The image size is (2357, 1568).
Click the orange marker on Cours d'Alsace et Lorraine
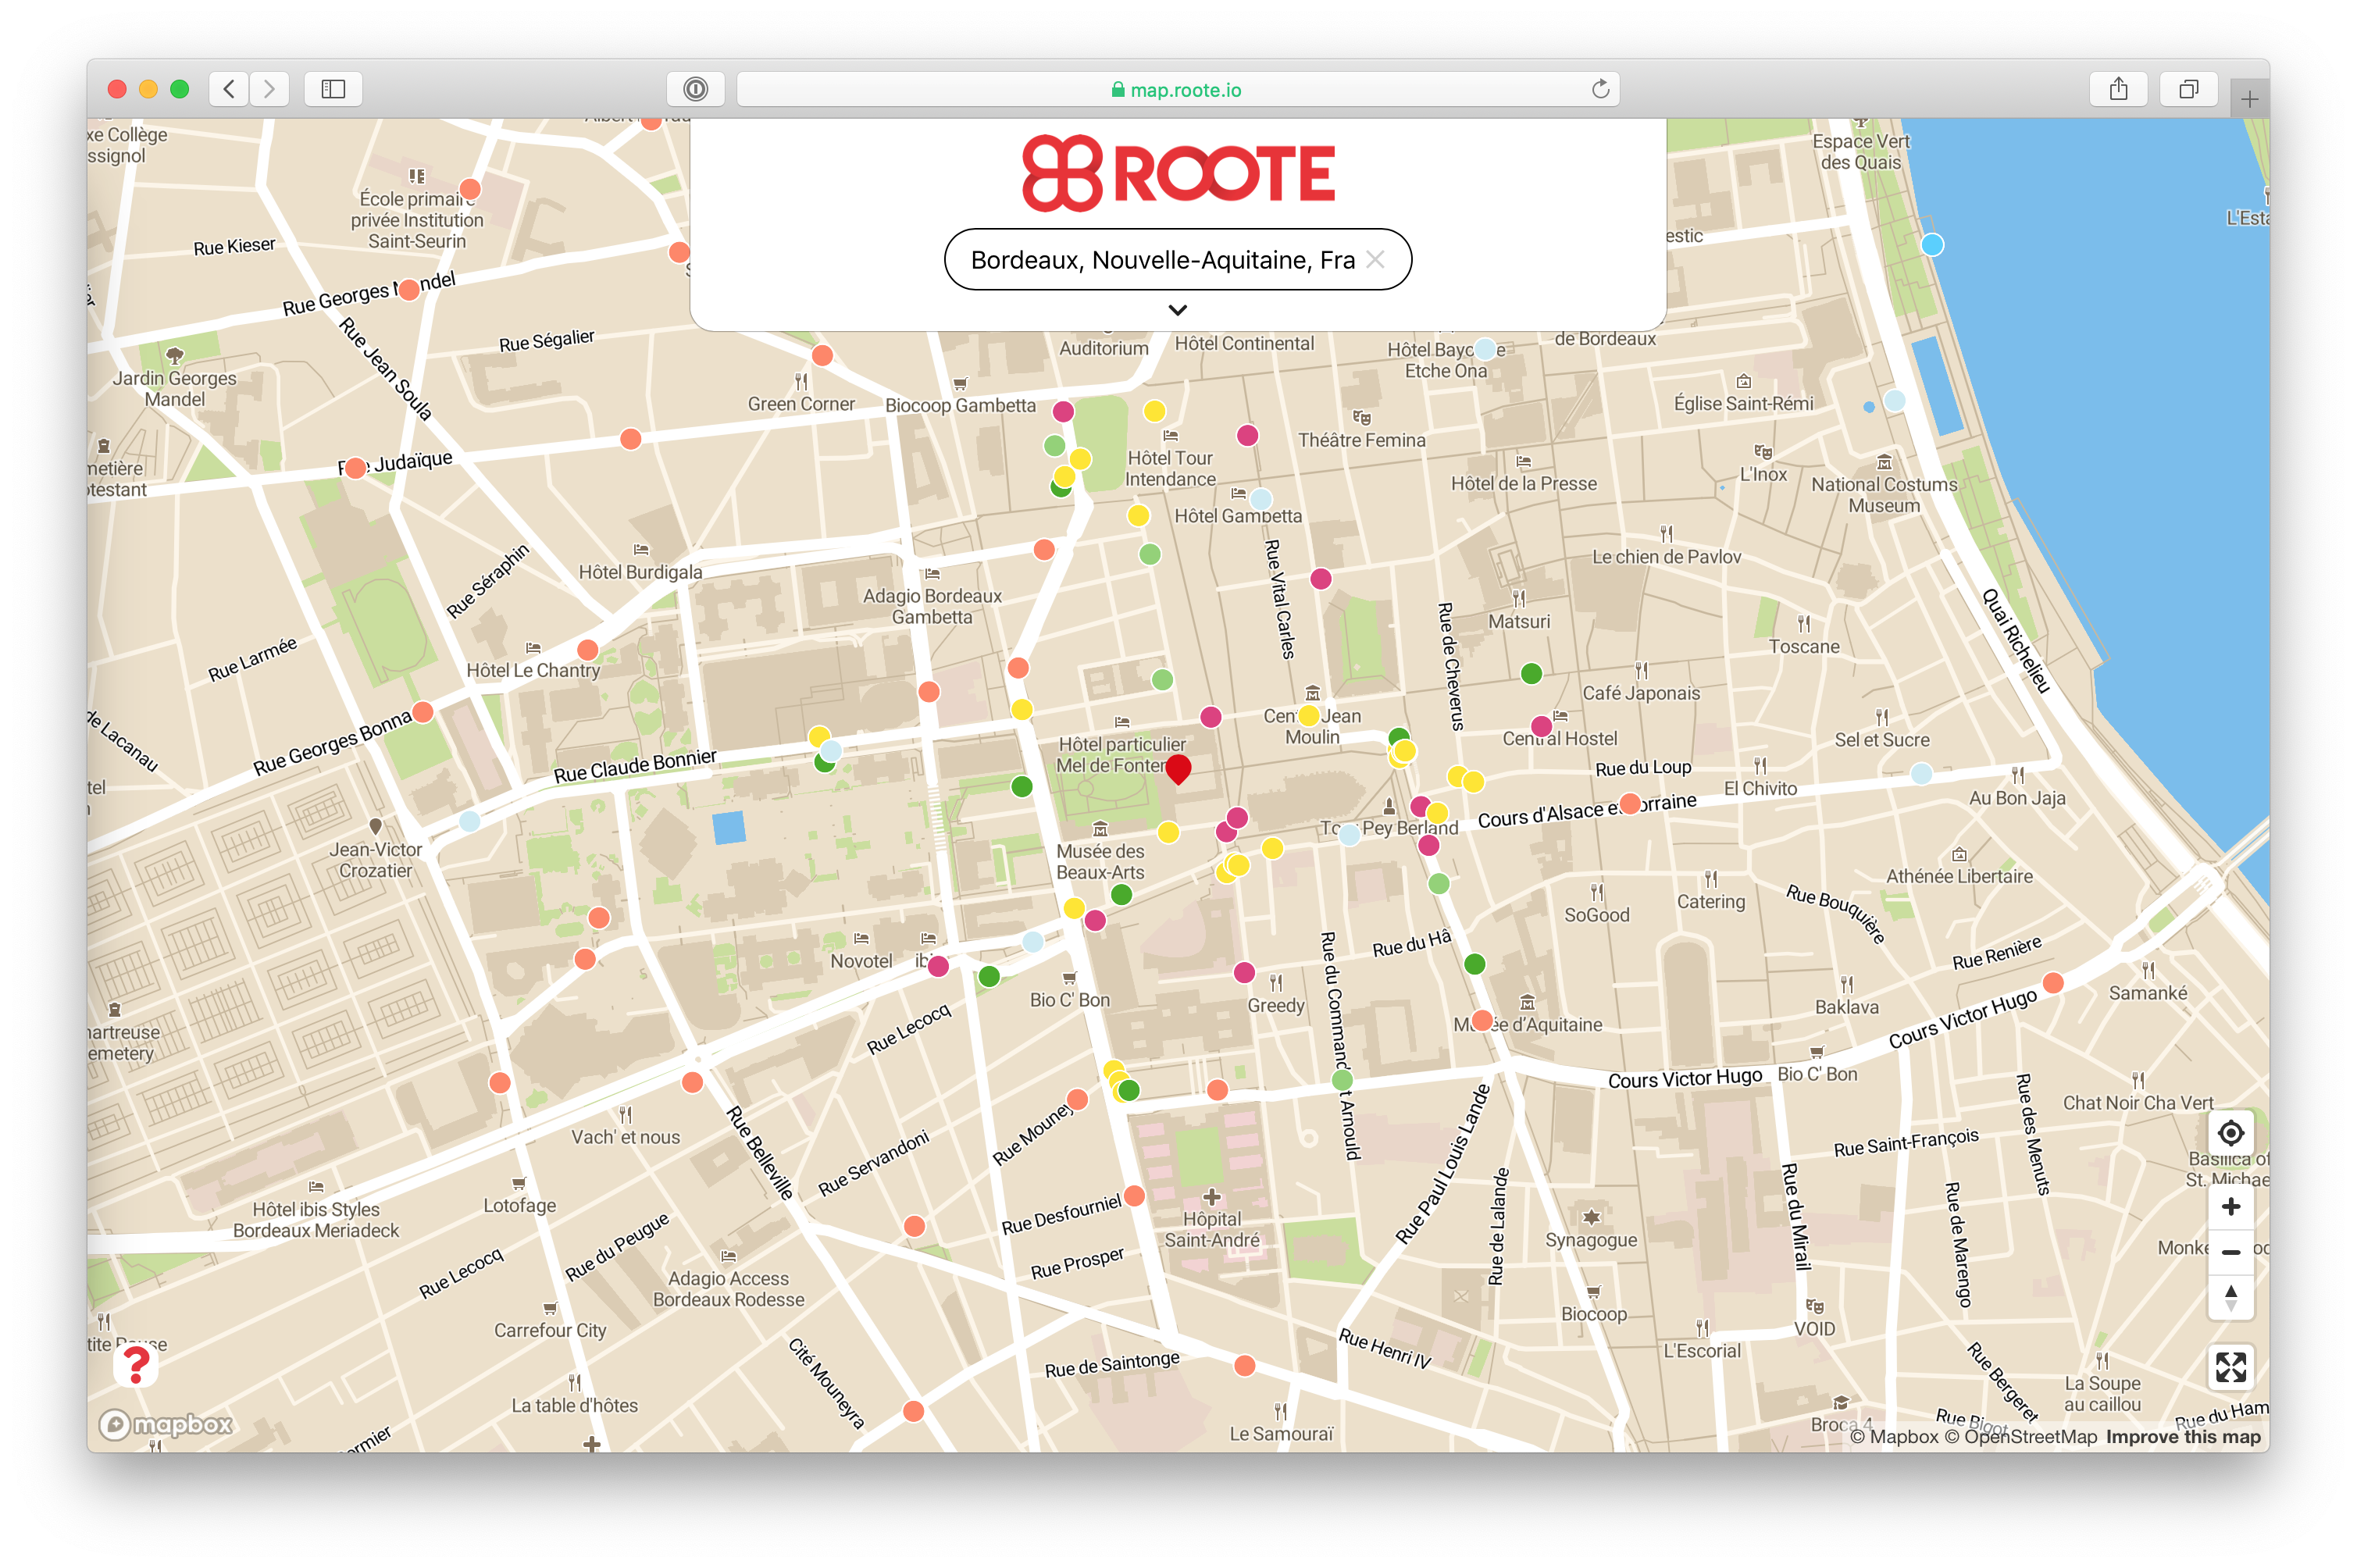pyautogui.click(x=1629, y=803)
